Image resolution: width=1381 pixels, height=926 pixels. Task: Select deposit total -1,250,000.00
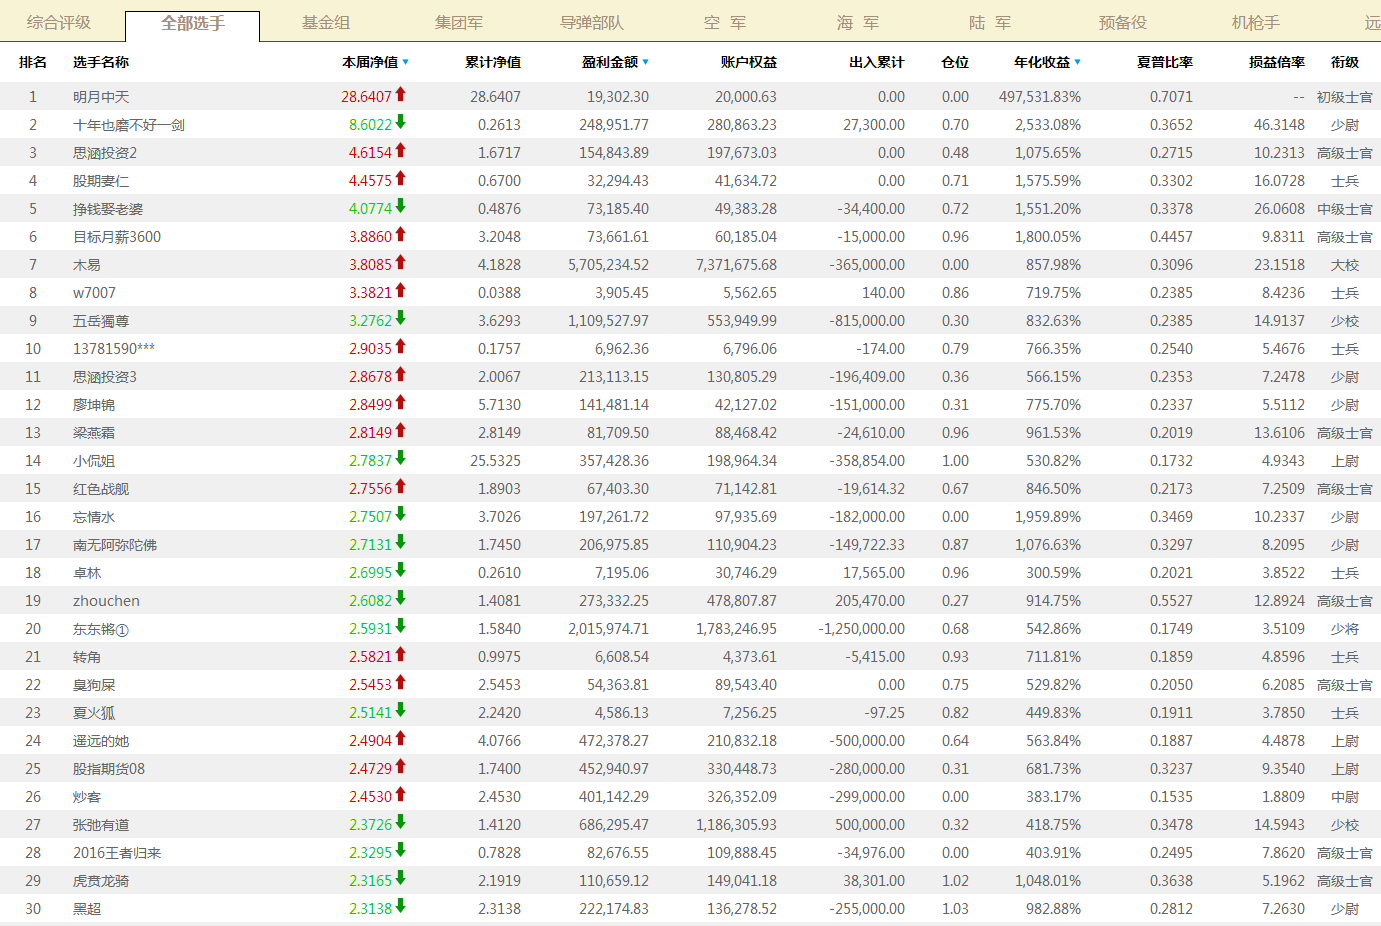(x=862, y=629)
